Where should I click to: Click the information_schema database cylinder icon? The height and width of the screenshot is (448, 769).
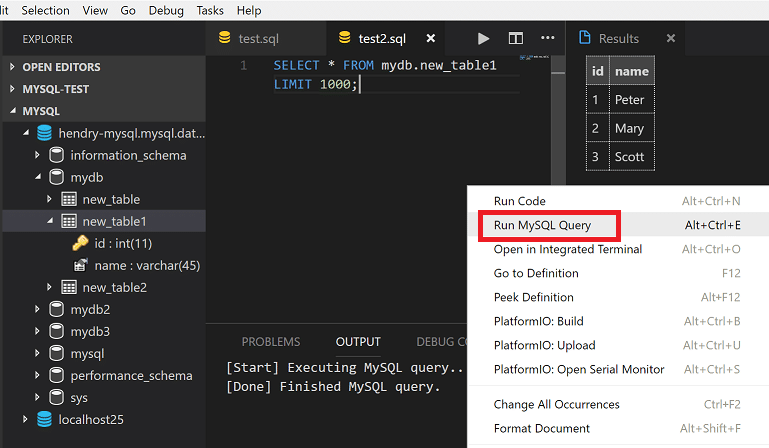pyautogui.click(x=56, y=155)
